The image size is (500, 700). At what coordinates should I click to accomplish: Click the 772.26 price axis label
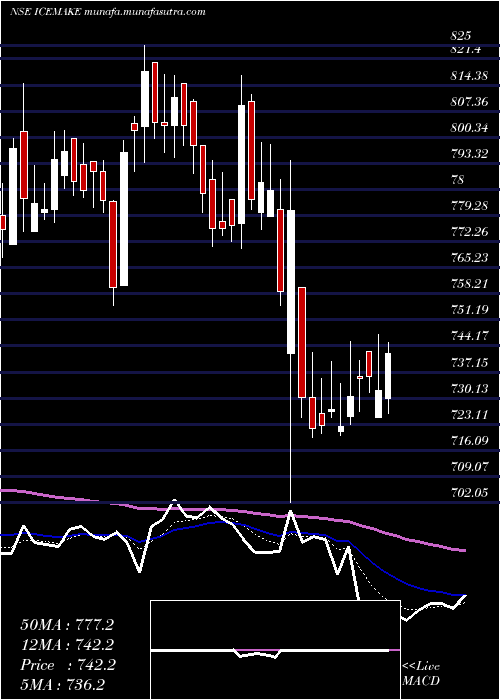(469, 232)
